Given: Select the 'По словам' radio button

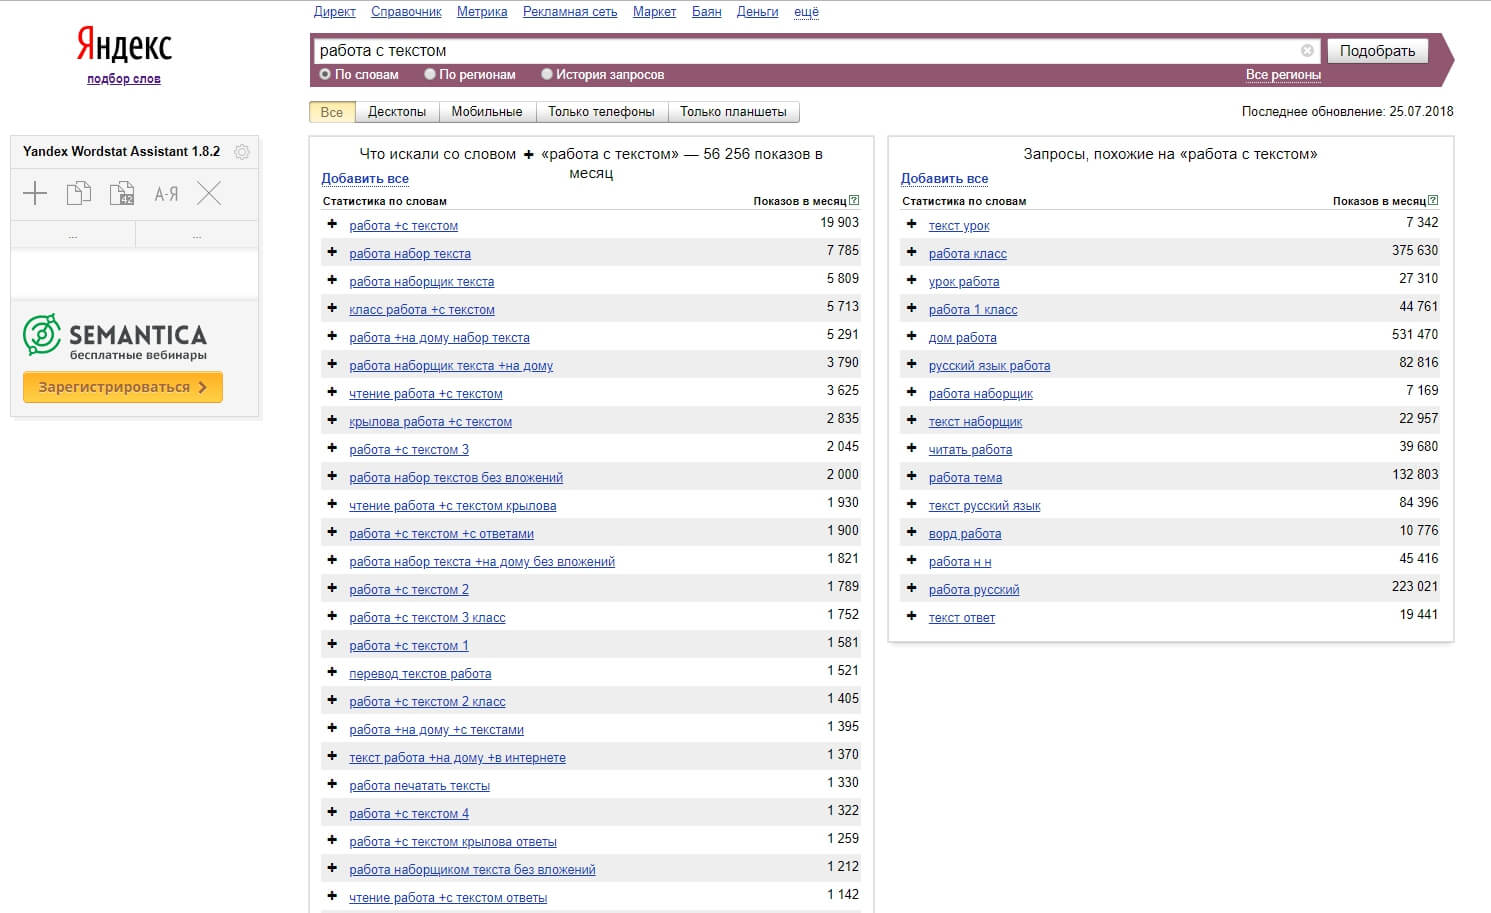Looking at the screenshot, I should click(325, 74).
